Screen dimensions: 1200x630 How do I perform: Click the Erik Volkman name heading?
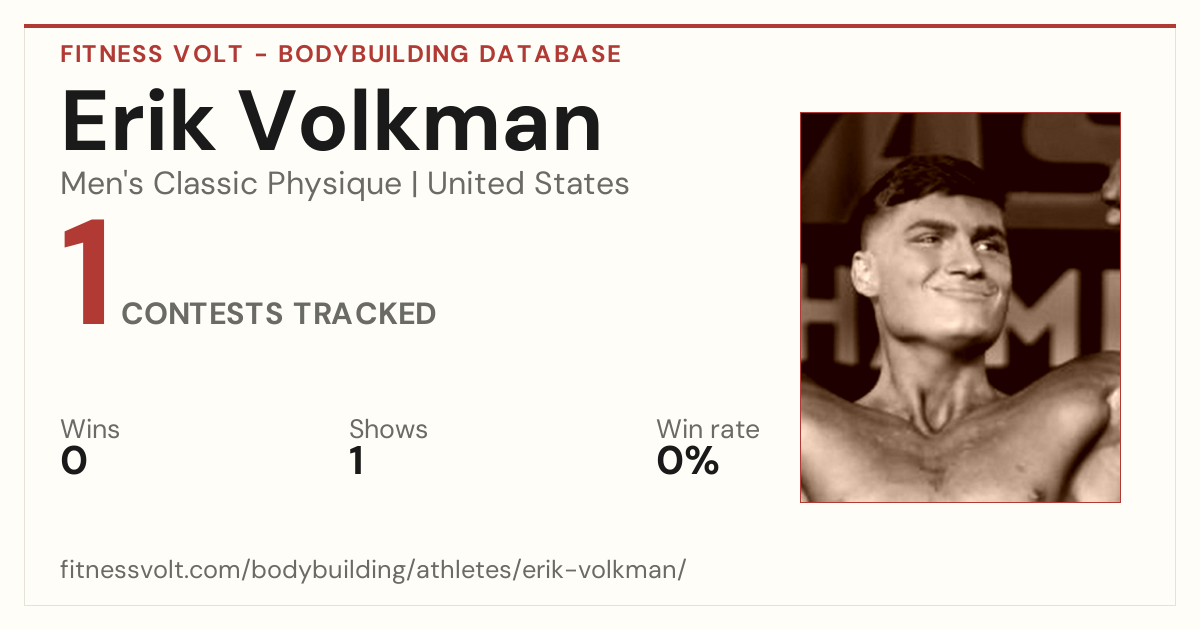point(332,122)
